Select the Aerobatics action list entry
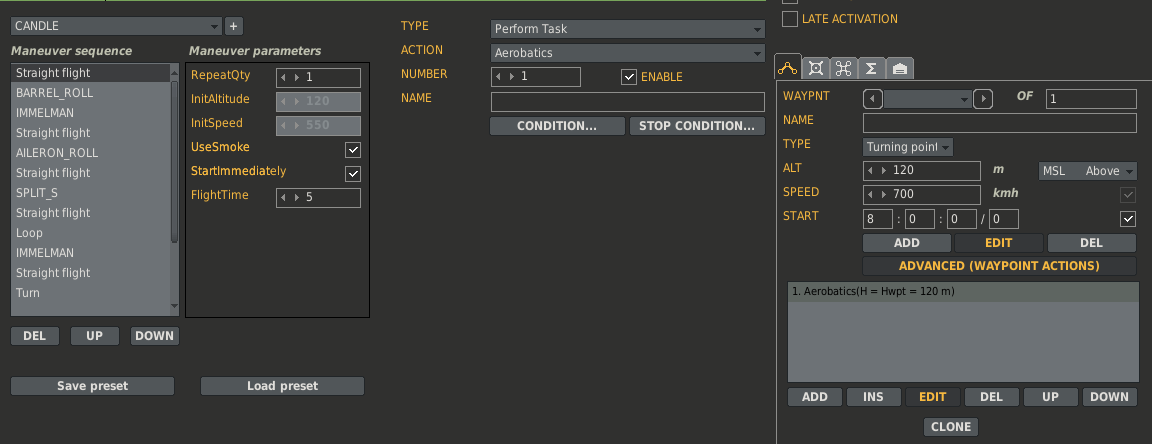This screenshot has width=1152, height=444. [962, 292]
